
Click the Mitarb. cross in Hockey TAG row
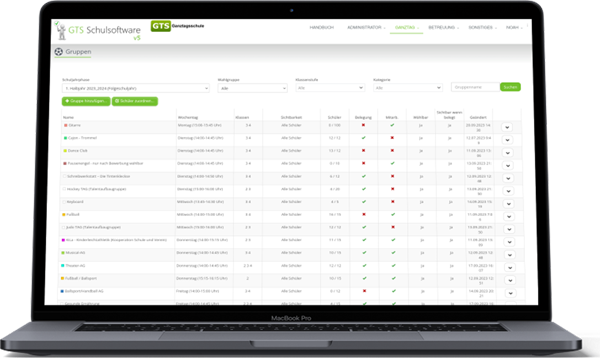393,189
